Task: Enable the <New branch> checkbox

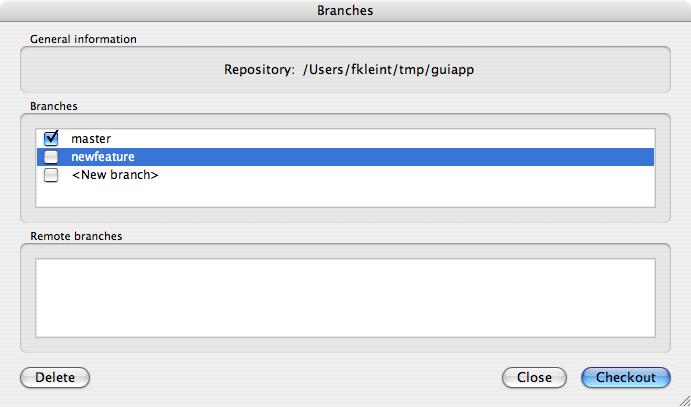Action: coord(51,175)
